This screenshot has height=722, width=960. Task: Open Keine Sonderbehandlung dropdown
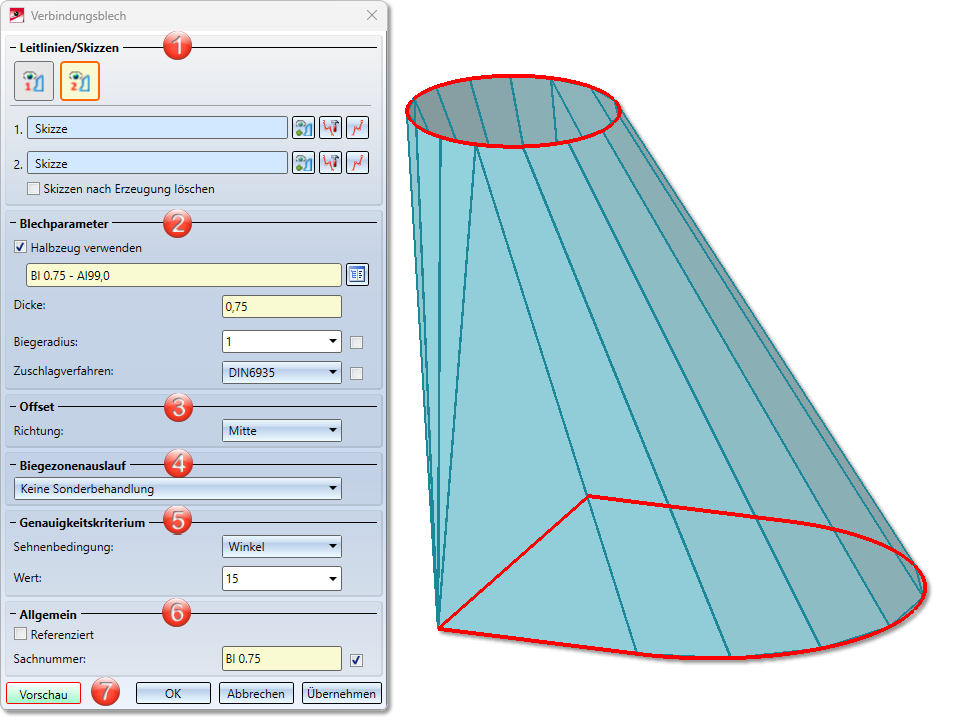point(178,489)
